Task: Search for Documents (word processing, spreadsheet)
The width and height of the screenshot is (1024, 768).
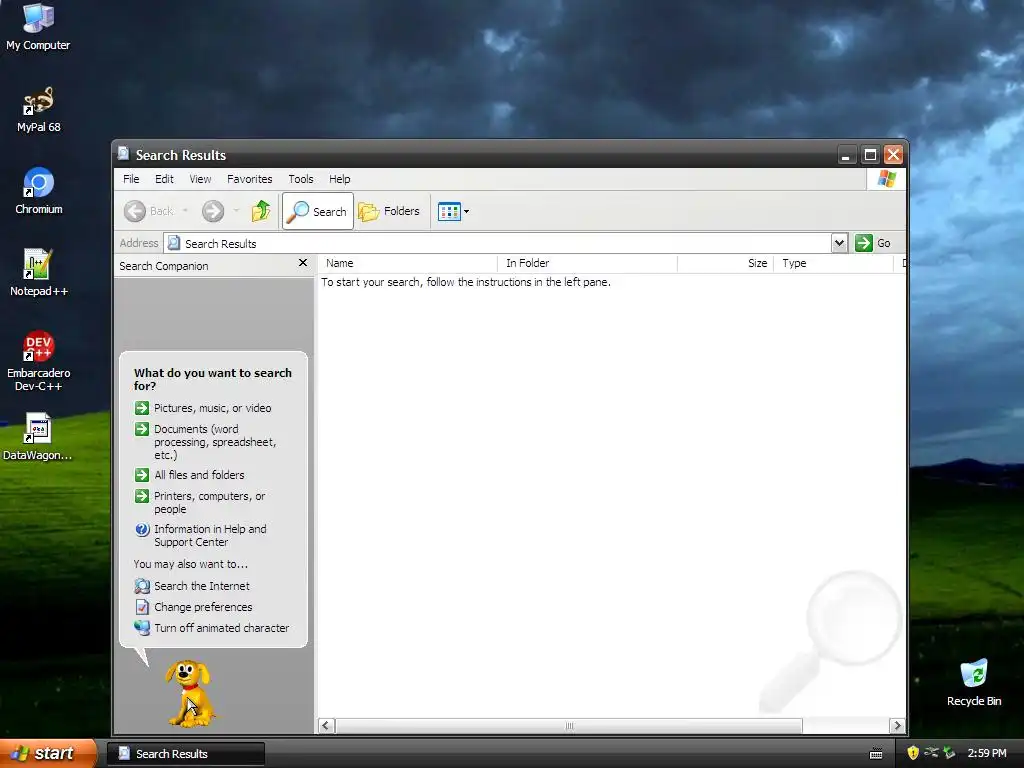Action: click(x=206, y=442)
